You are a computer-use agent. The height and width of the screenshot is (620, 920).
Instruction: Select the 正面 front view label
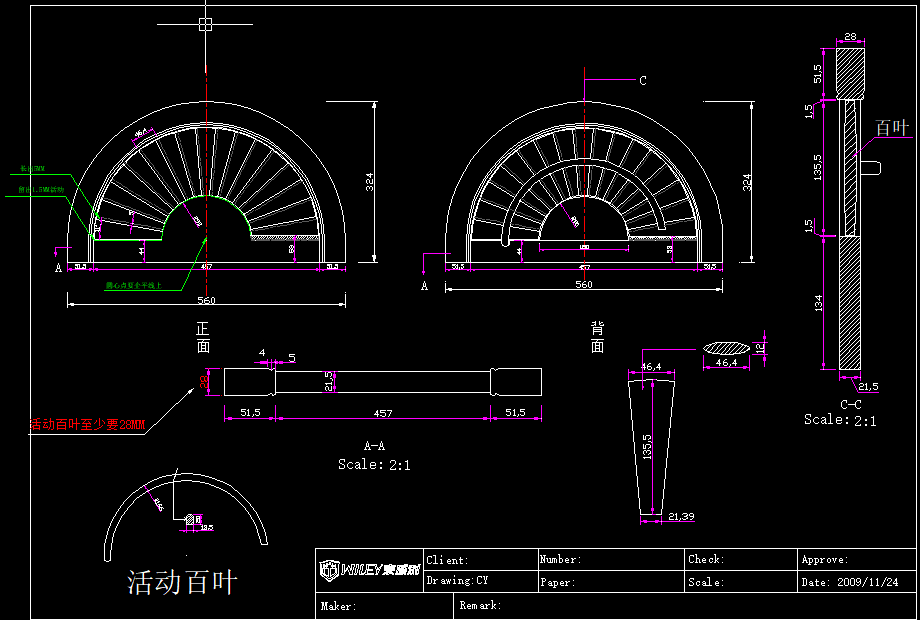(204, 337)
